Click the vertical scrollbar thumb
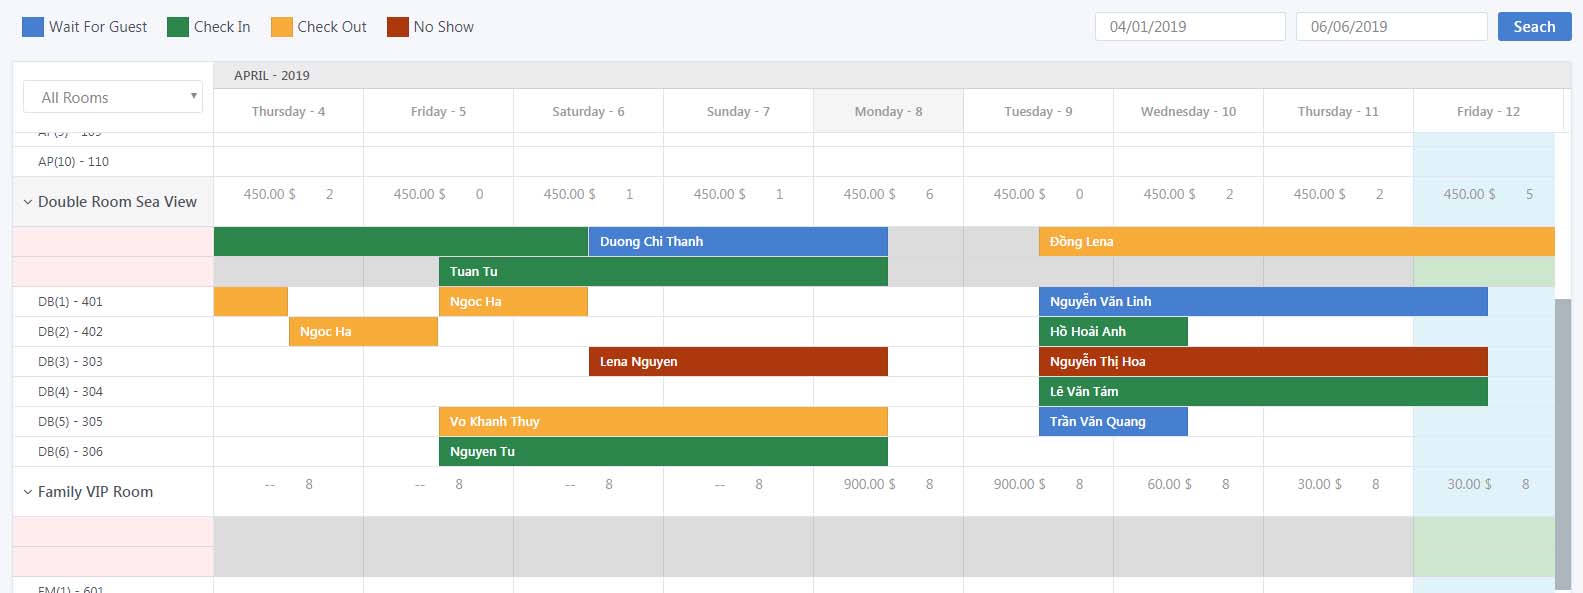This screenshot has height=593, width=1583. tap(1563, 440)
